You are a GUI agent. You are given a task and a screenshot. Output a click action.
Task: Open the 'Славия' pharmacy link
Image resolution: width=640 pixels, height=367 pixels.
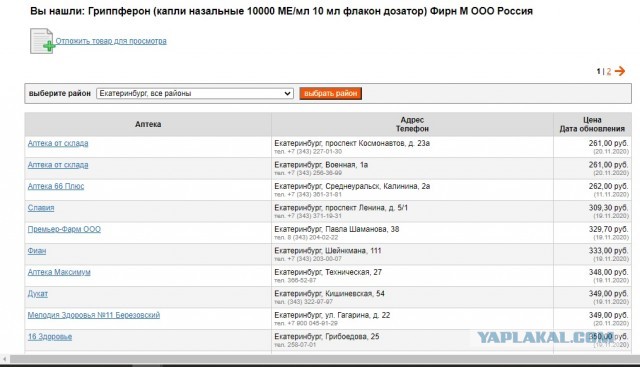coord(41,208)
